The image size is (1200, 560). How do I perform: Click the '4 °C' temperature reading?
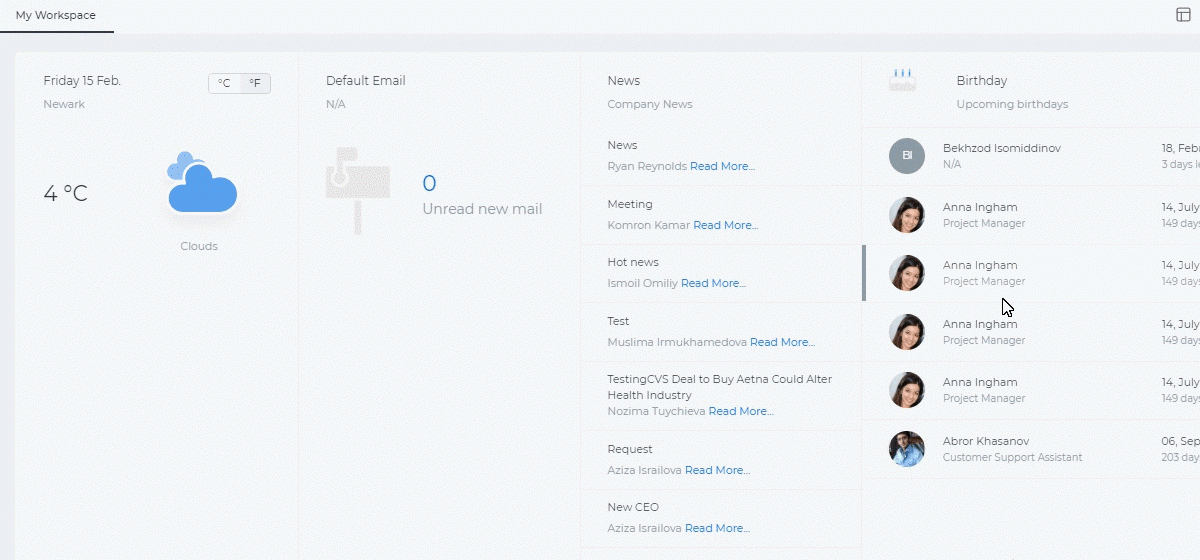[x=66, y=193]
